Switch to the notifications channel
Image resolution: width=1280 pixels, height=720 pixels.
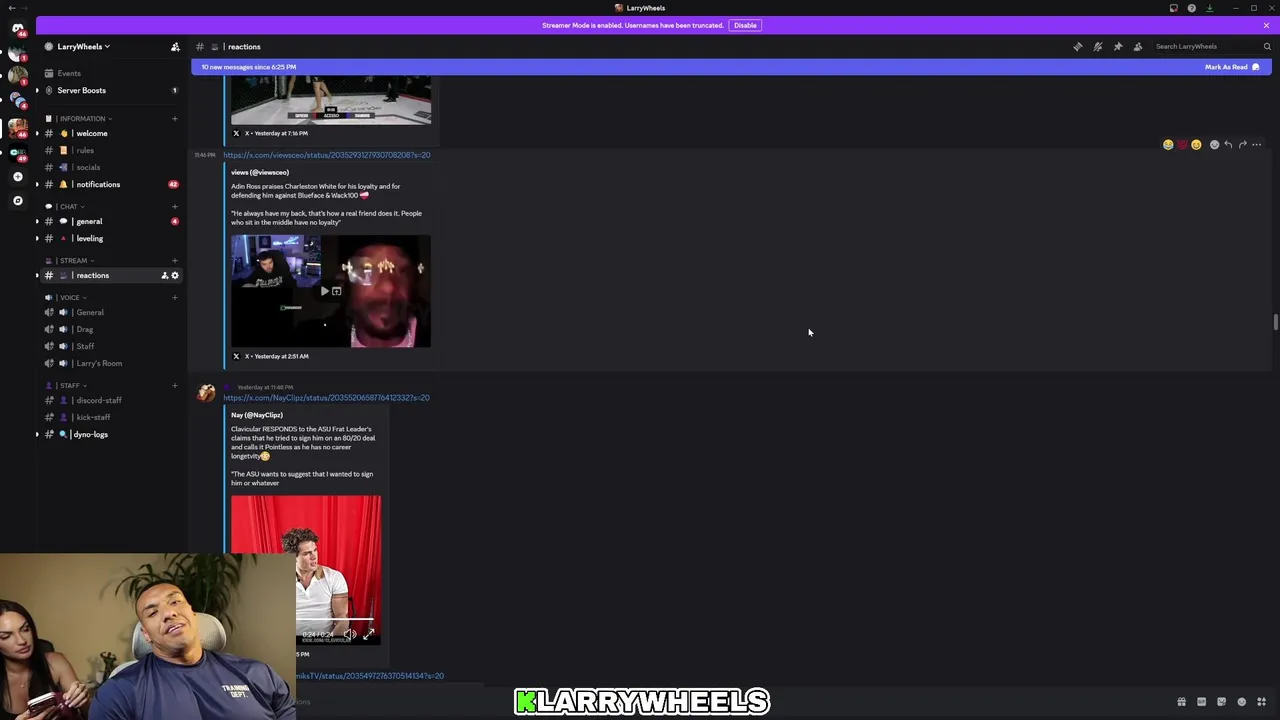pyautogui.click(x=110, y=185)
